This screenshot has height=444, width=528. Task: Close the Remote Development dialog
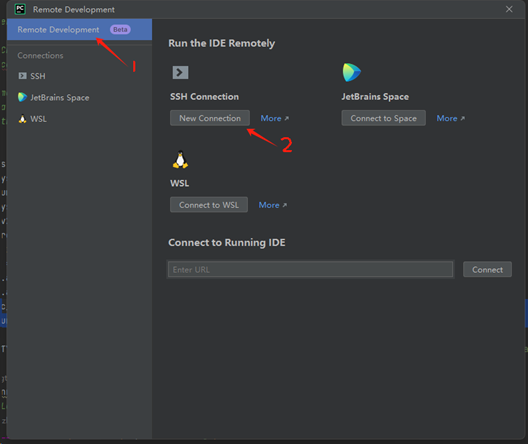[509, 9]
